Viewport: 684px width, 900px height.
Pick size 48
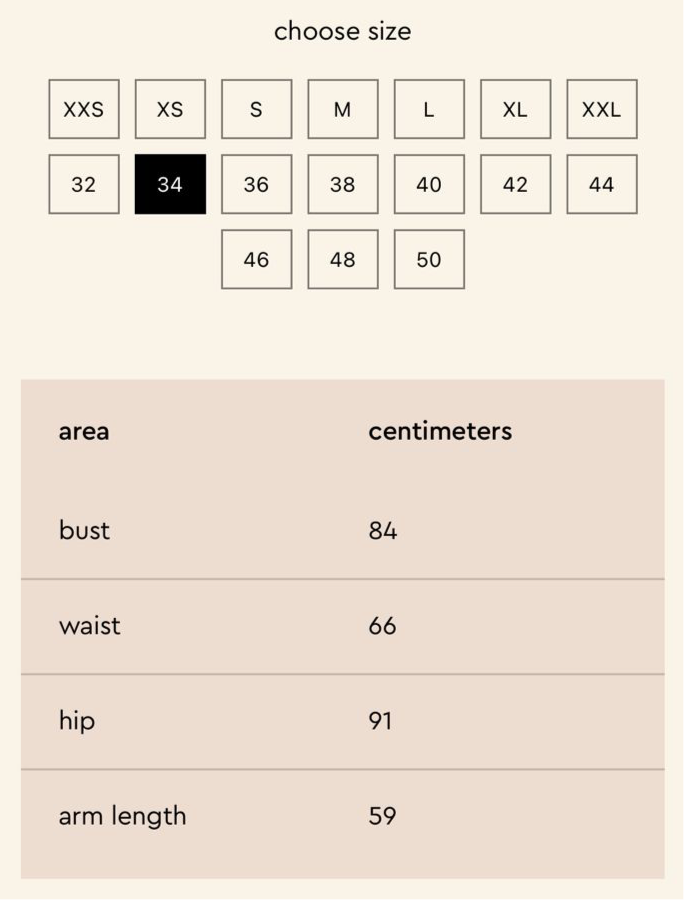pyautogui.click(x=342, y=259)
